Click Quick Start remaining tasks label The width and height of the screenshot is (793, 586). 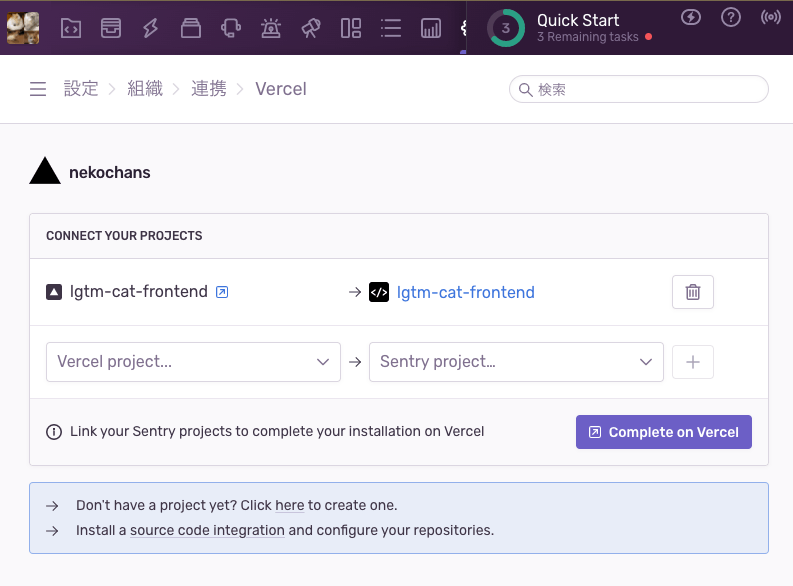tap(587, 37)
